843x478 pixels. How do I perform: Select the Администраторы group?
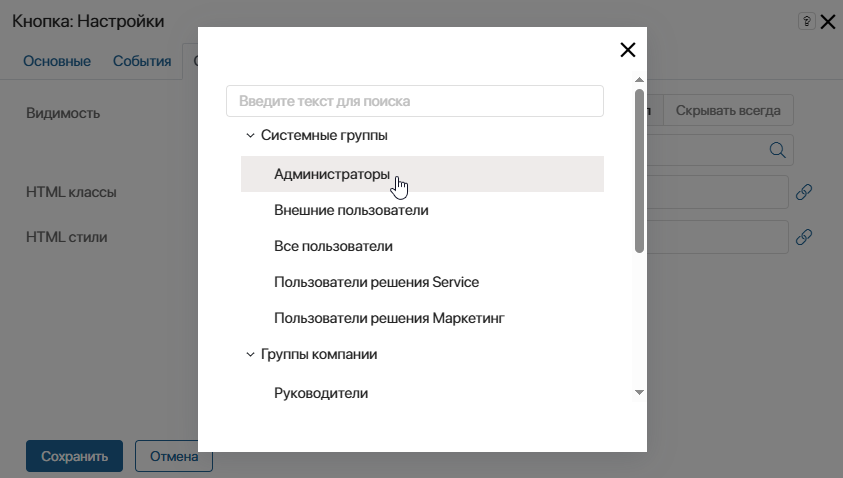pos(331,174)
